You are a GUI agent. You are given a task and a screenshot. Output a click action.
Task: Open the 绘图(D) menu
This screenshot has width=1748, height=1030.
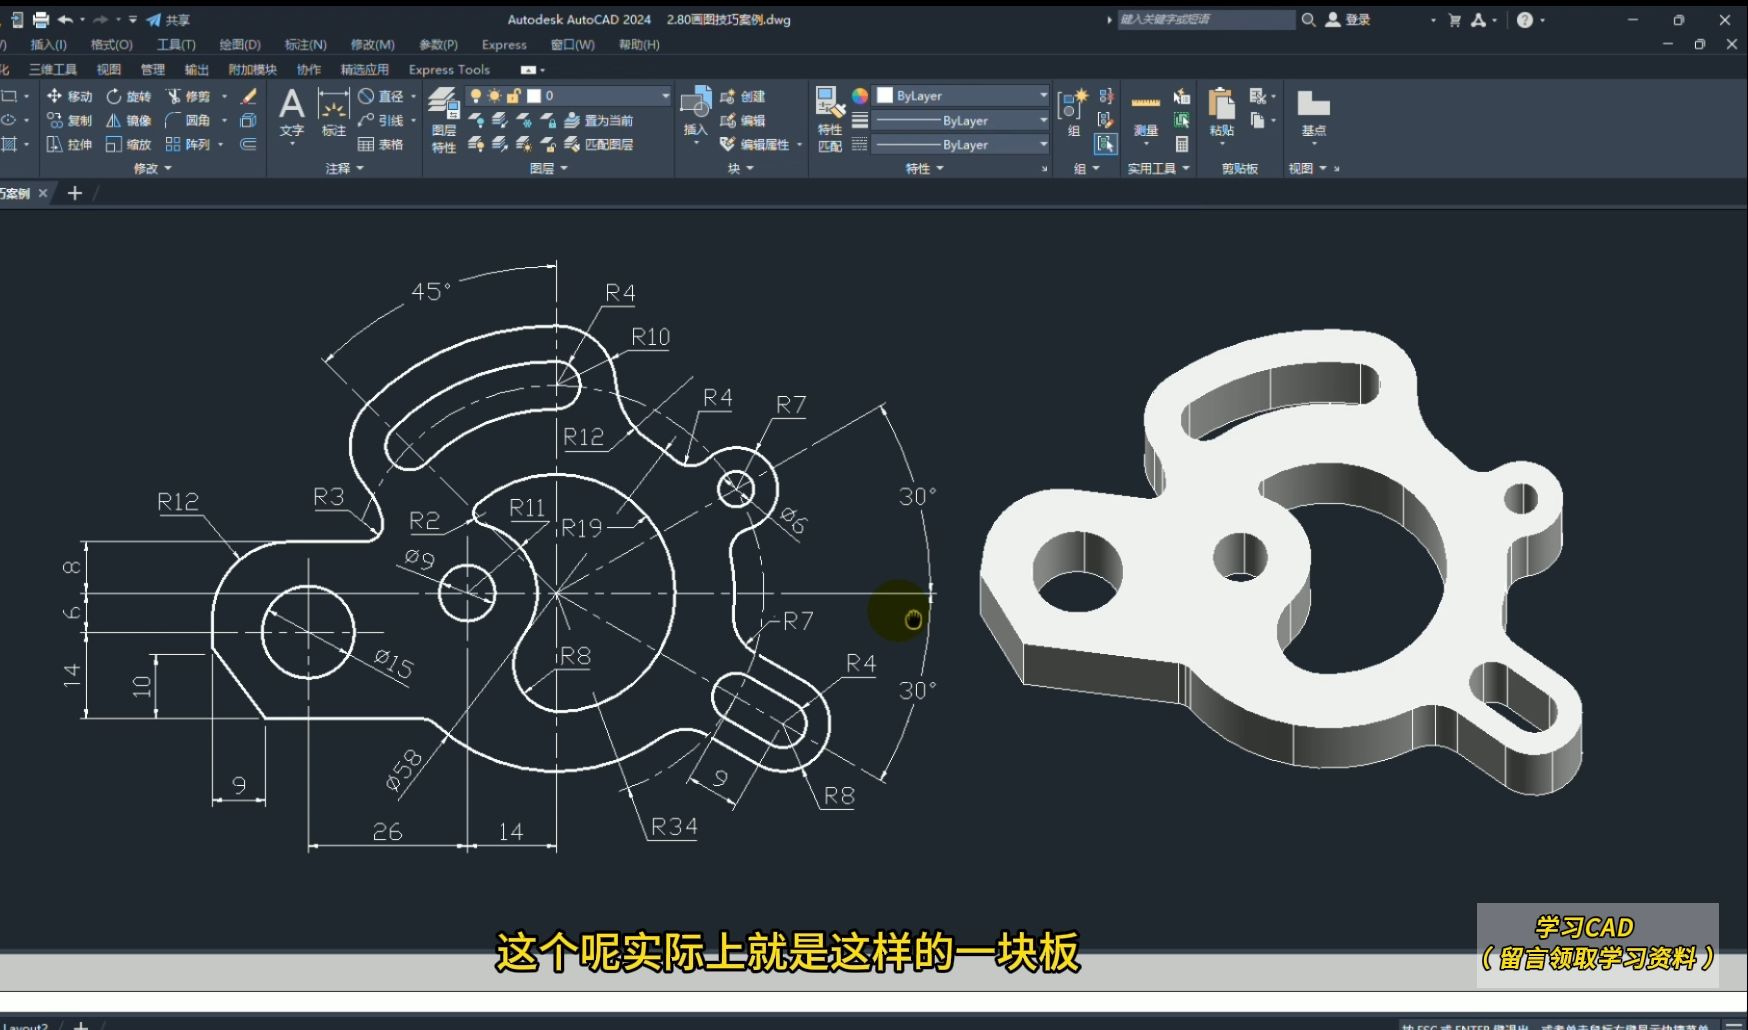[240, 45]
